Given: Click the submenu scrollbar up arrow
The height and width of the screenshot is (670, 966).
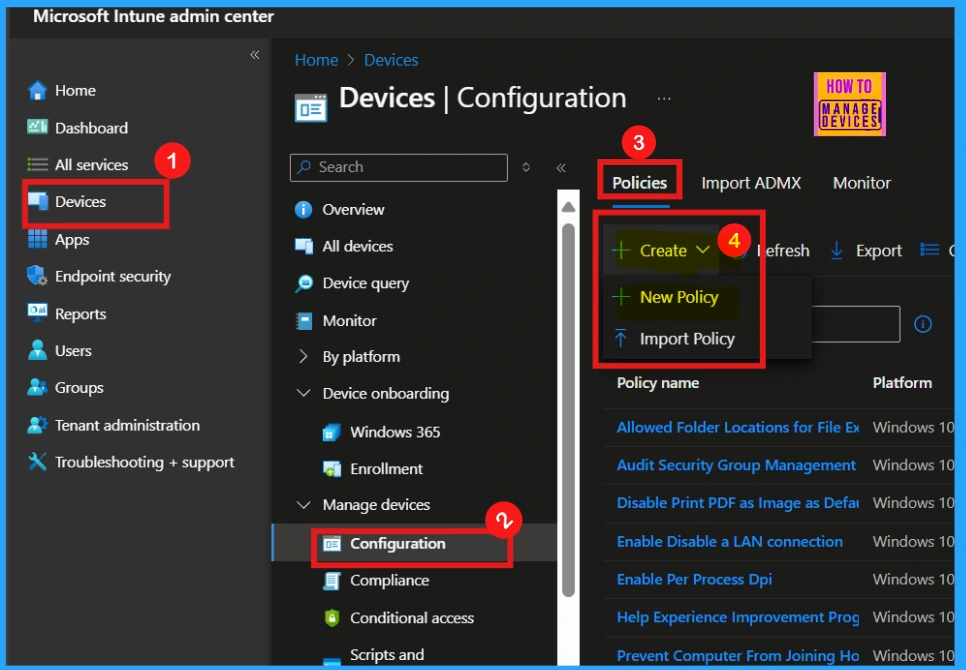Looking at the screenshot, I should pyautogui.click(x=568, y=207).
